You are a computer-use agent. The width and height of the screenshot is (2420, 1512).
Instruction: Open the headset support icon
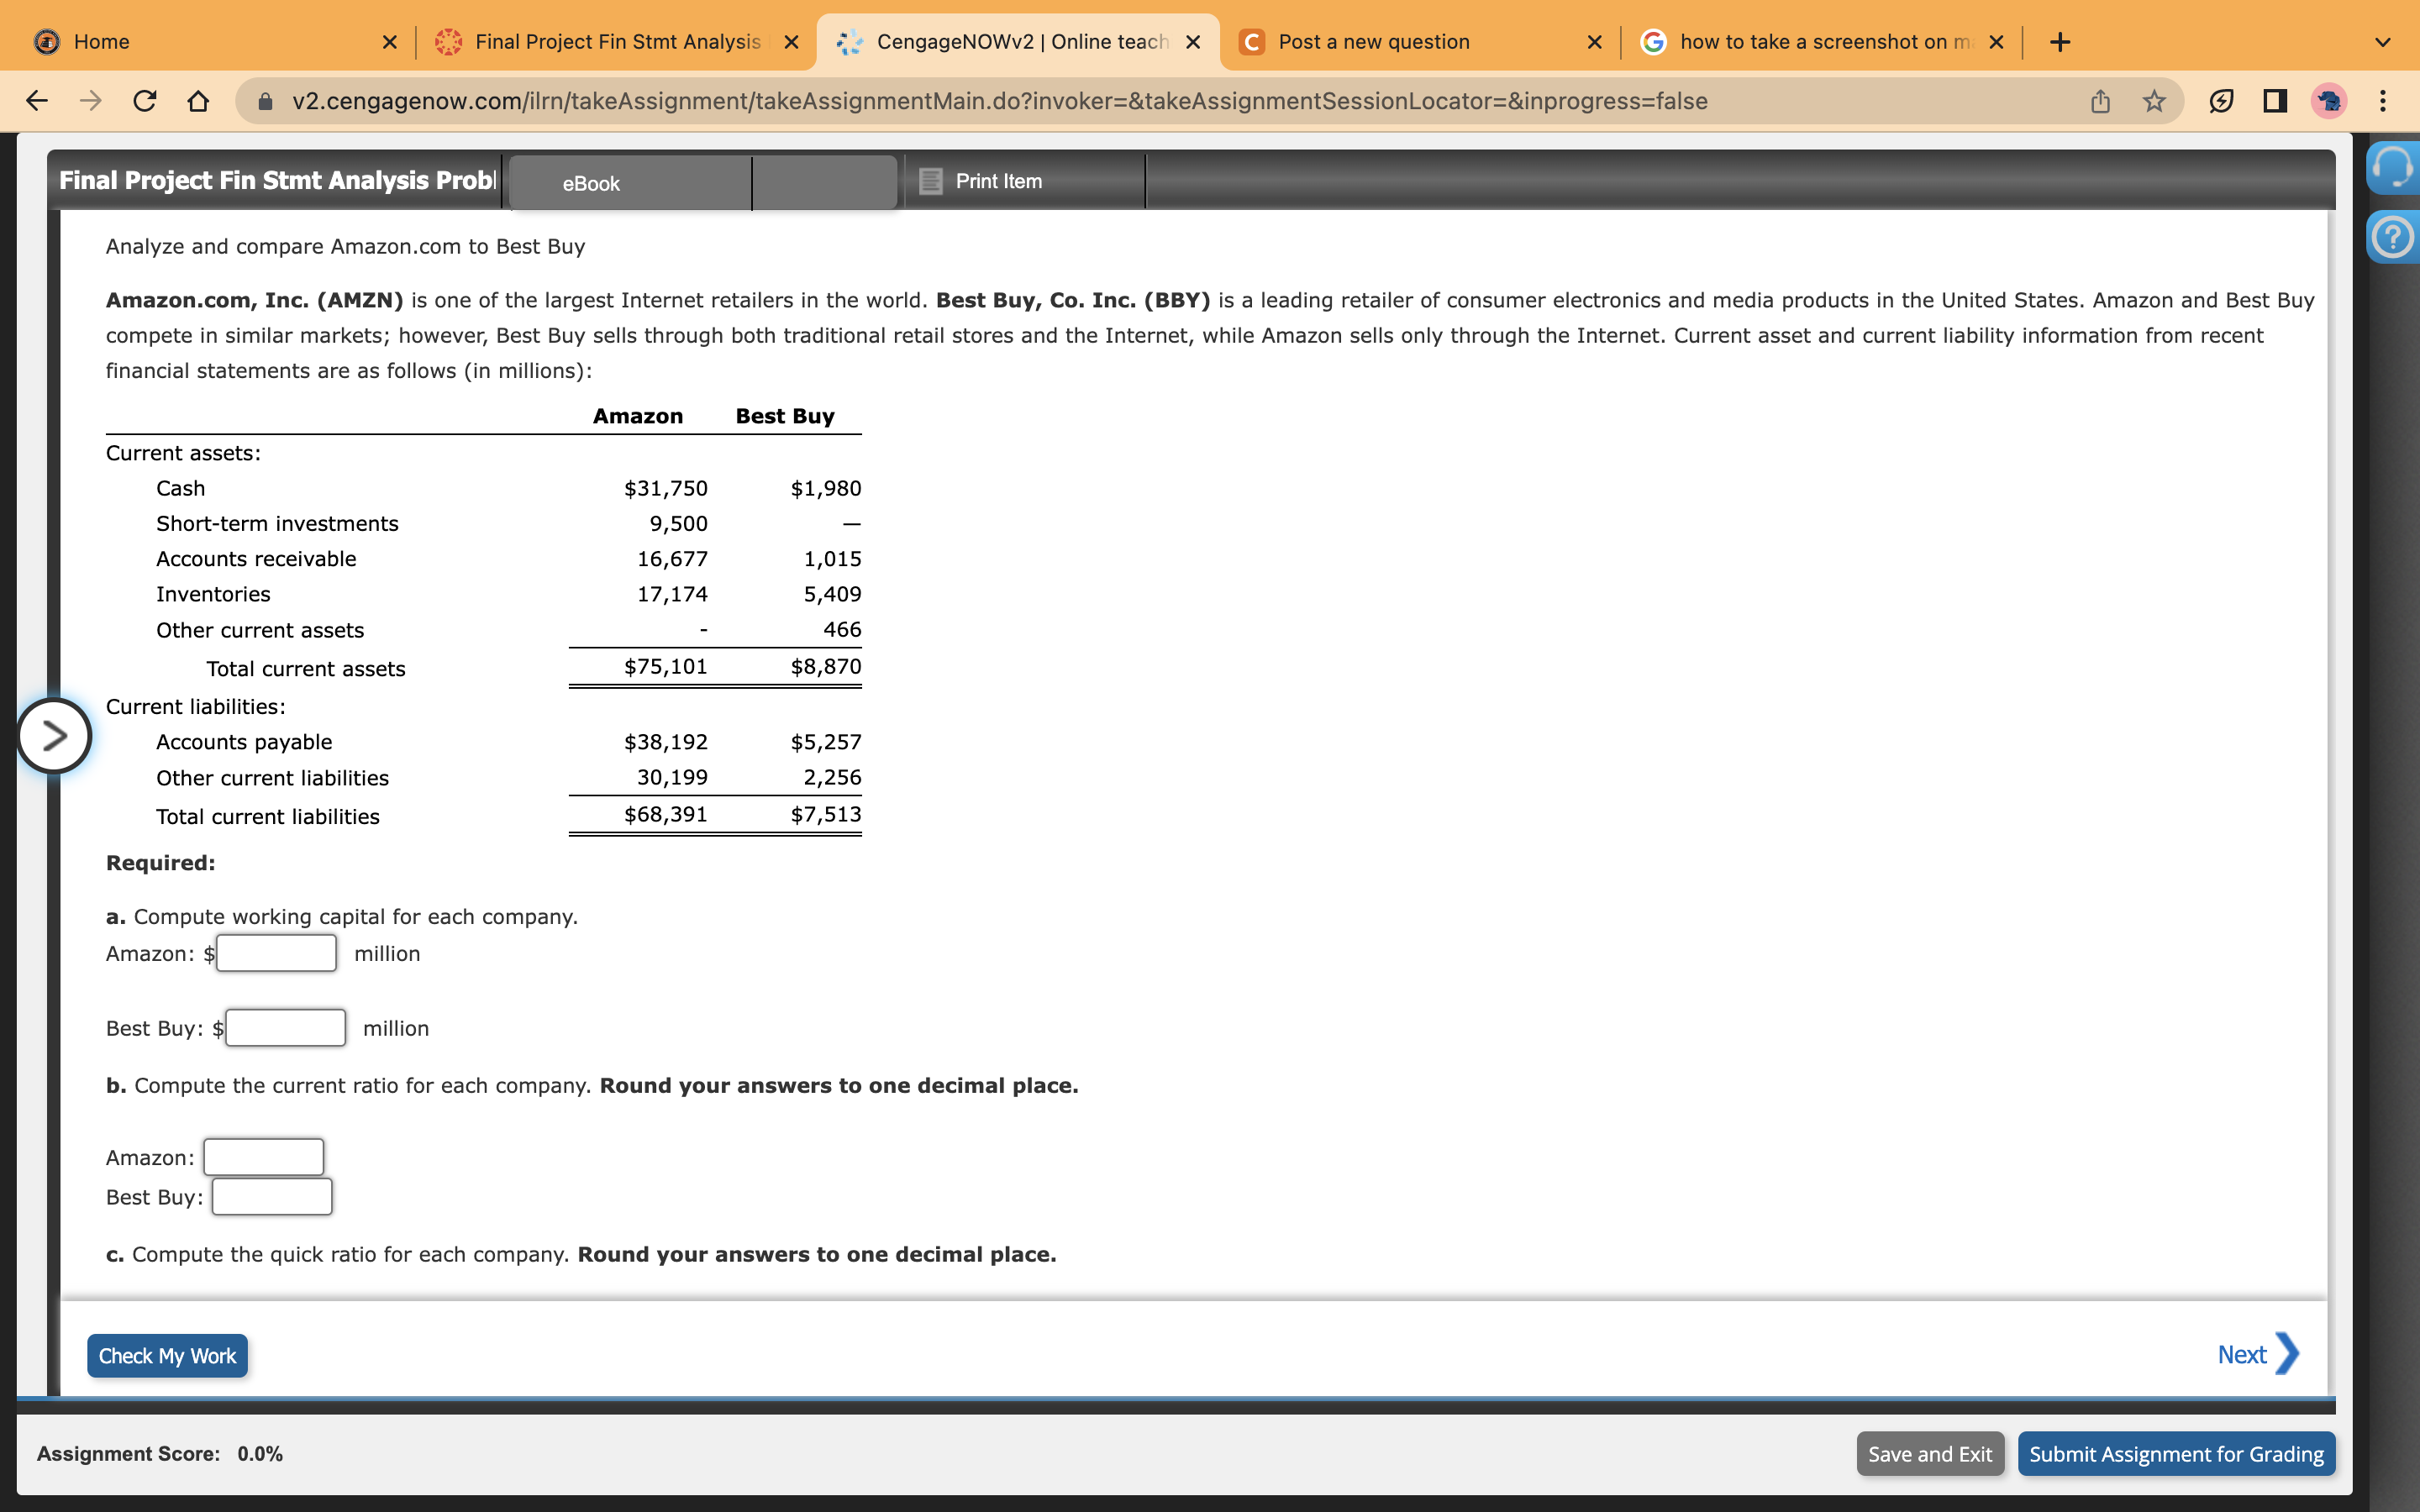point(2393,168)
